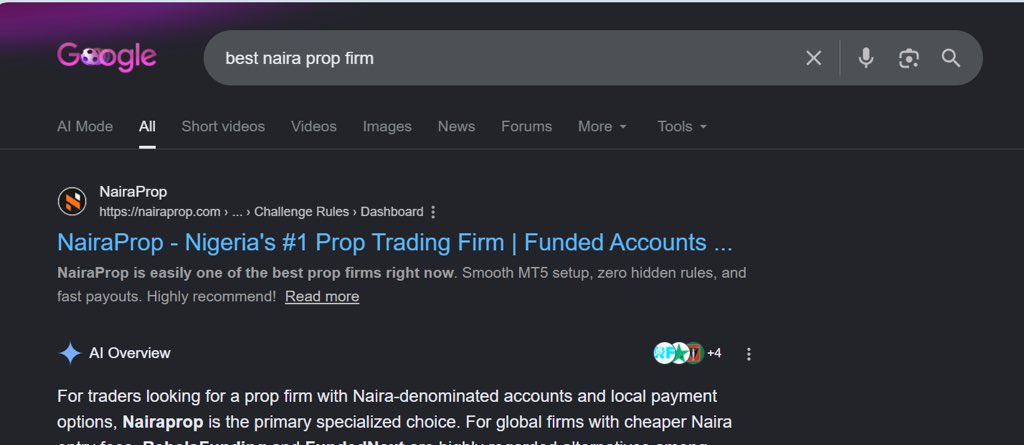Click the magnifying glass search button

point(951,58)
